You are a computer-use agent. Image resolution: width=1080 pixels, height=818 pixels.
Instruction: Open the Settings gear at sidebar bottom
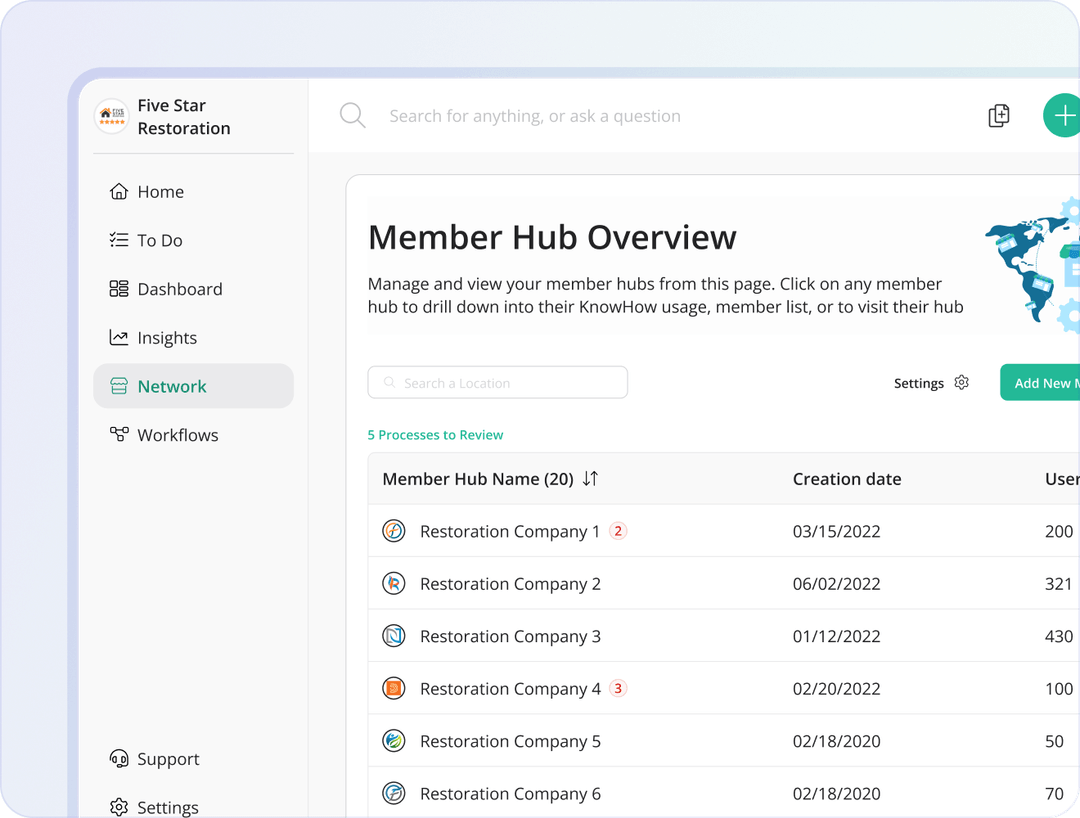click(119, 806)
